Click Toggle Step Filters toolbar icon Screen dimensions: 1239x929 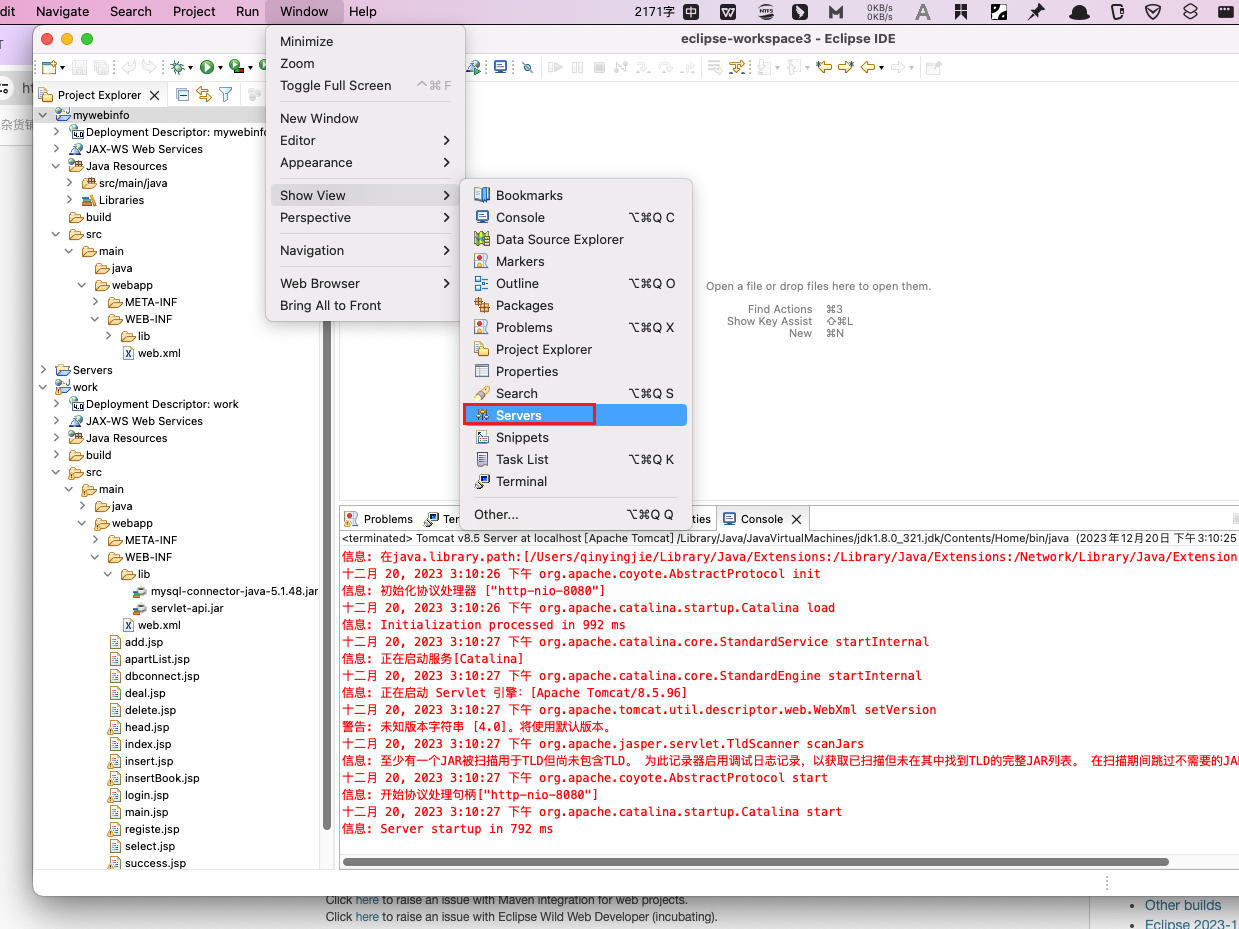(738, 67)
